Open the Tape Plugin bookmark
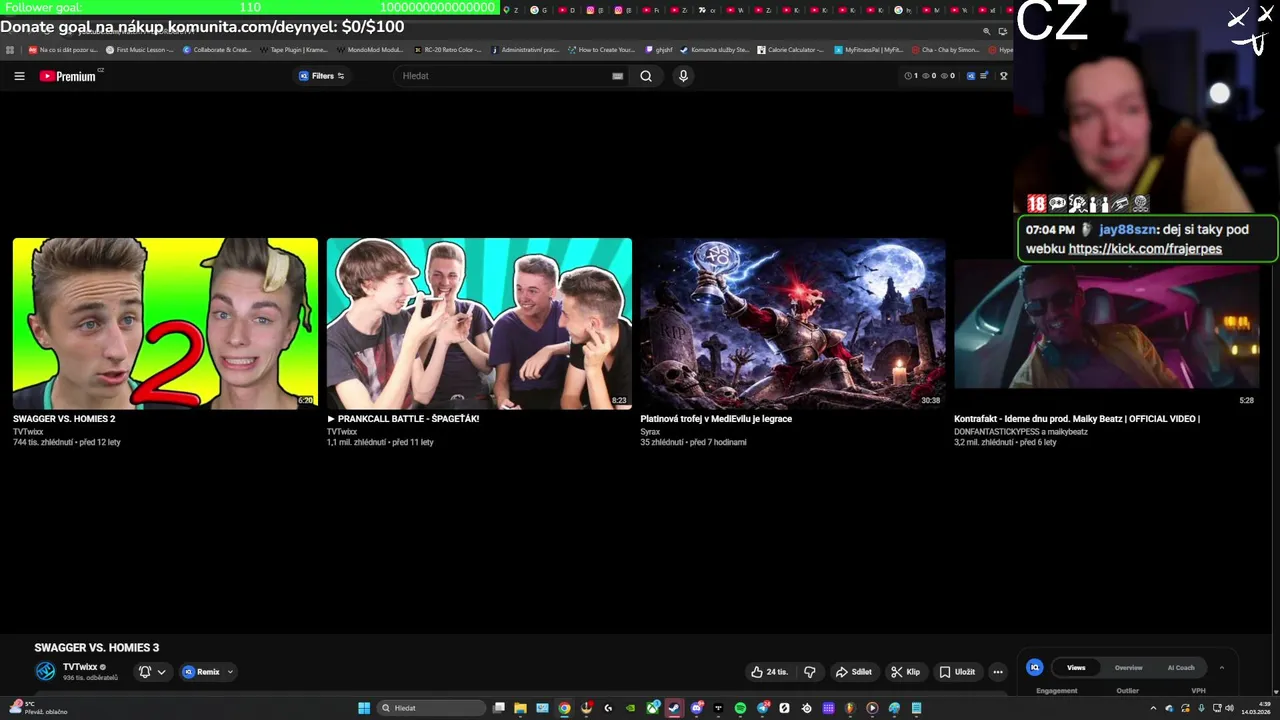1280x720 pixels. pos(294,49)
